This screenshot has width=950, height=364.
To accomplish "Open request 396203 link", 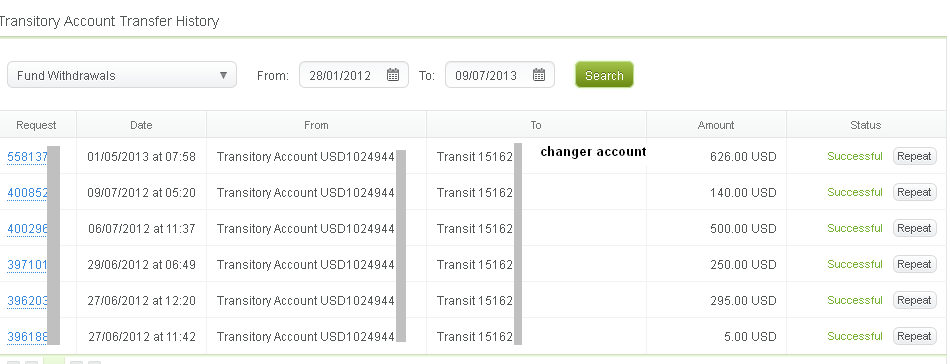I will pyautogui.click(x=27, y=300).
